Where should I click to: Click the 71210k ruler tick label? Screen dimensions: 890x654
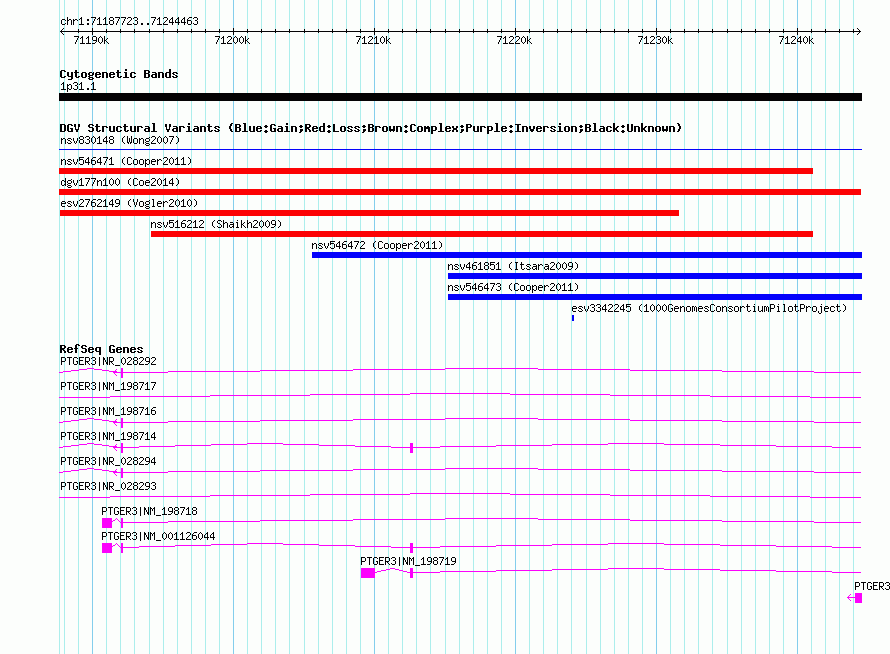click(373, 40)
